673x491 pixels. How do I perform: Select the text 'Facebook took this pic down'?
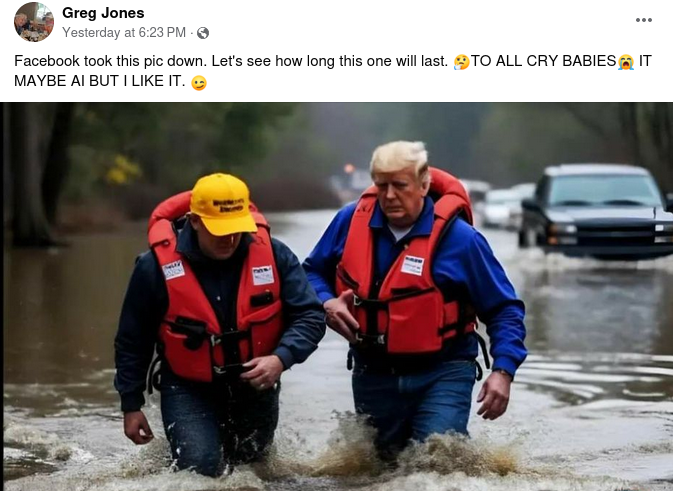click(x=111, y=61)
